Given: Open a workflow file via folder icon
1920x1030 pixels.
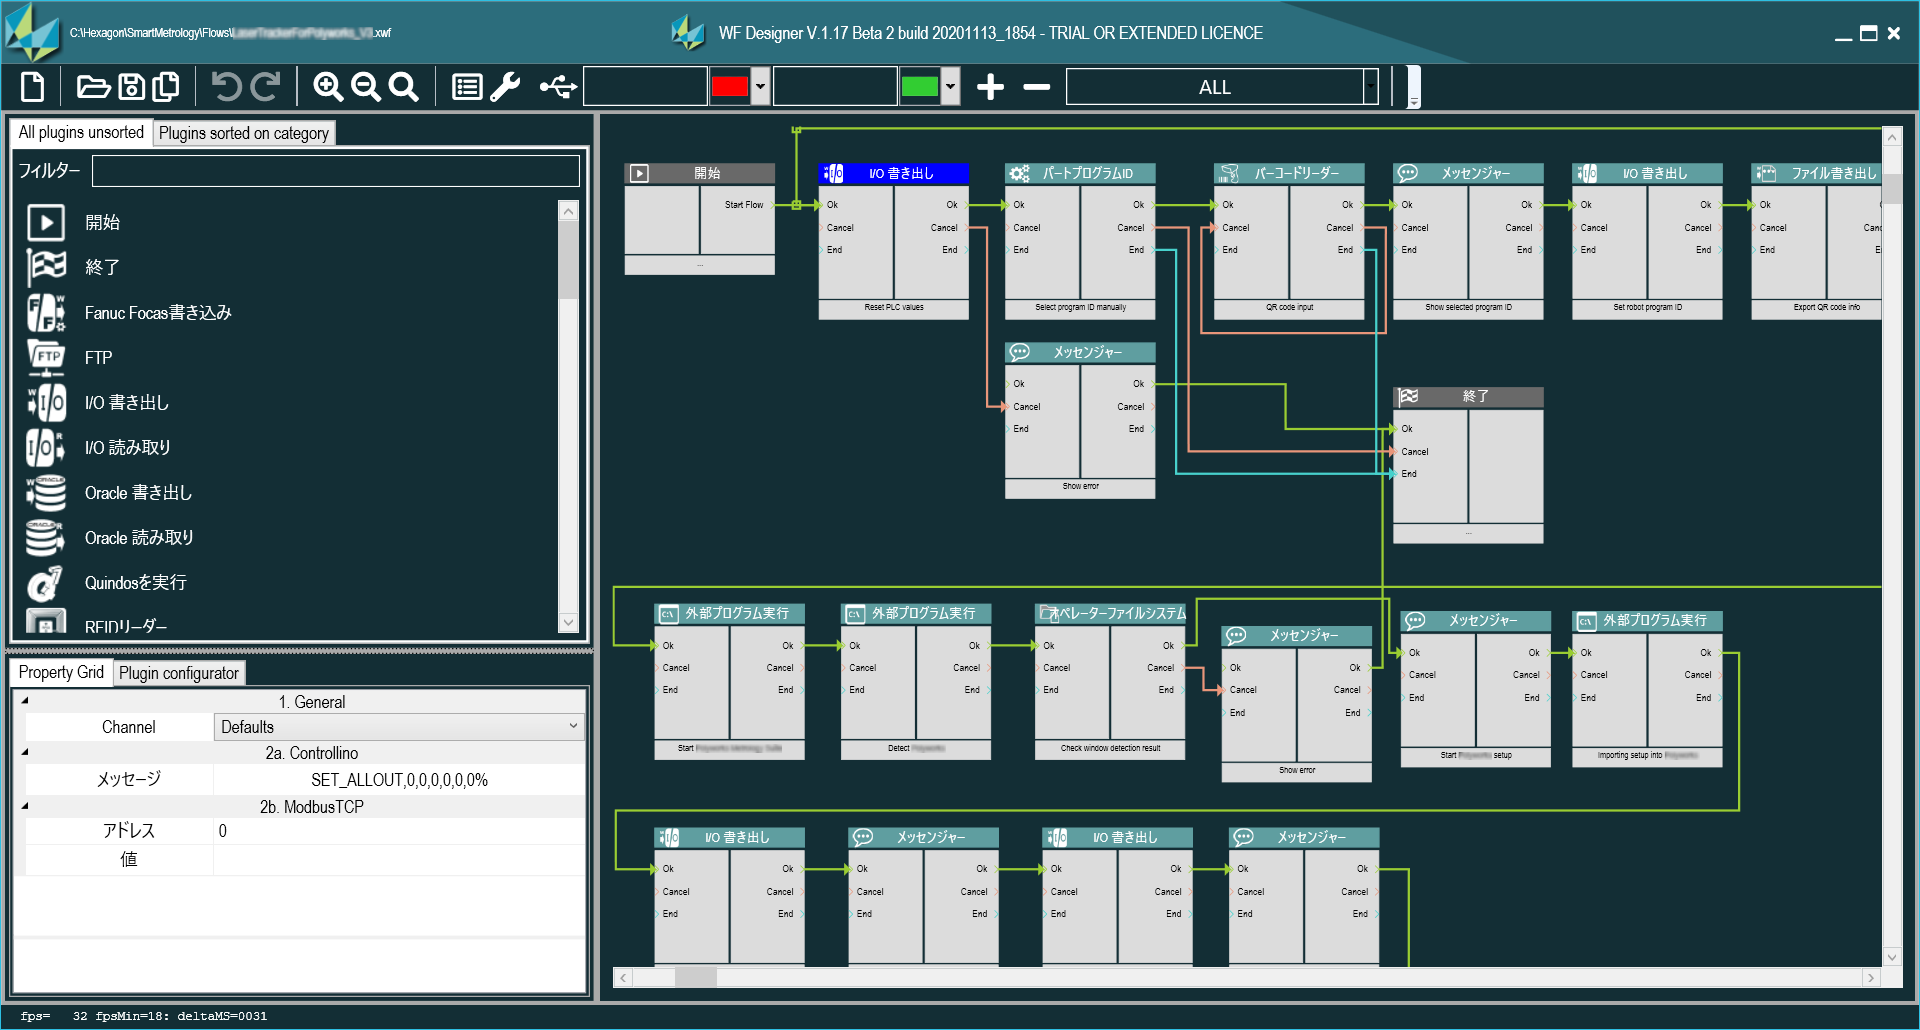Looking at the screenshot, I should coord(93,87).
